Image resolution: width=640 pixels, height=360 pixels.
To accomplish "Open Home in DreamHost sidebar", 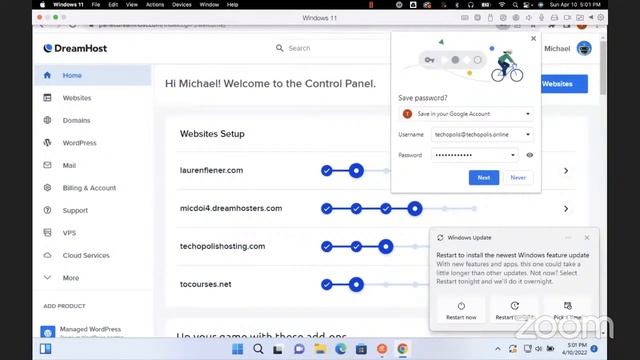I will (93, 75).
